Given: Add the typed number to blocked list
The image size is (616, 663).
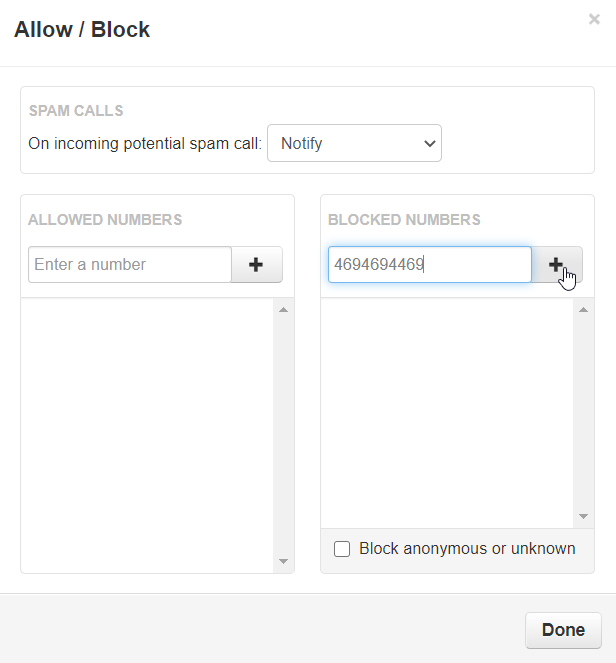Looking at the screenshot, I should 557,265.
